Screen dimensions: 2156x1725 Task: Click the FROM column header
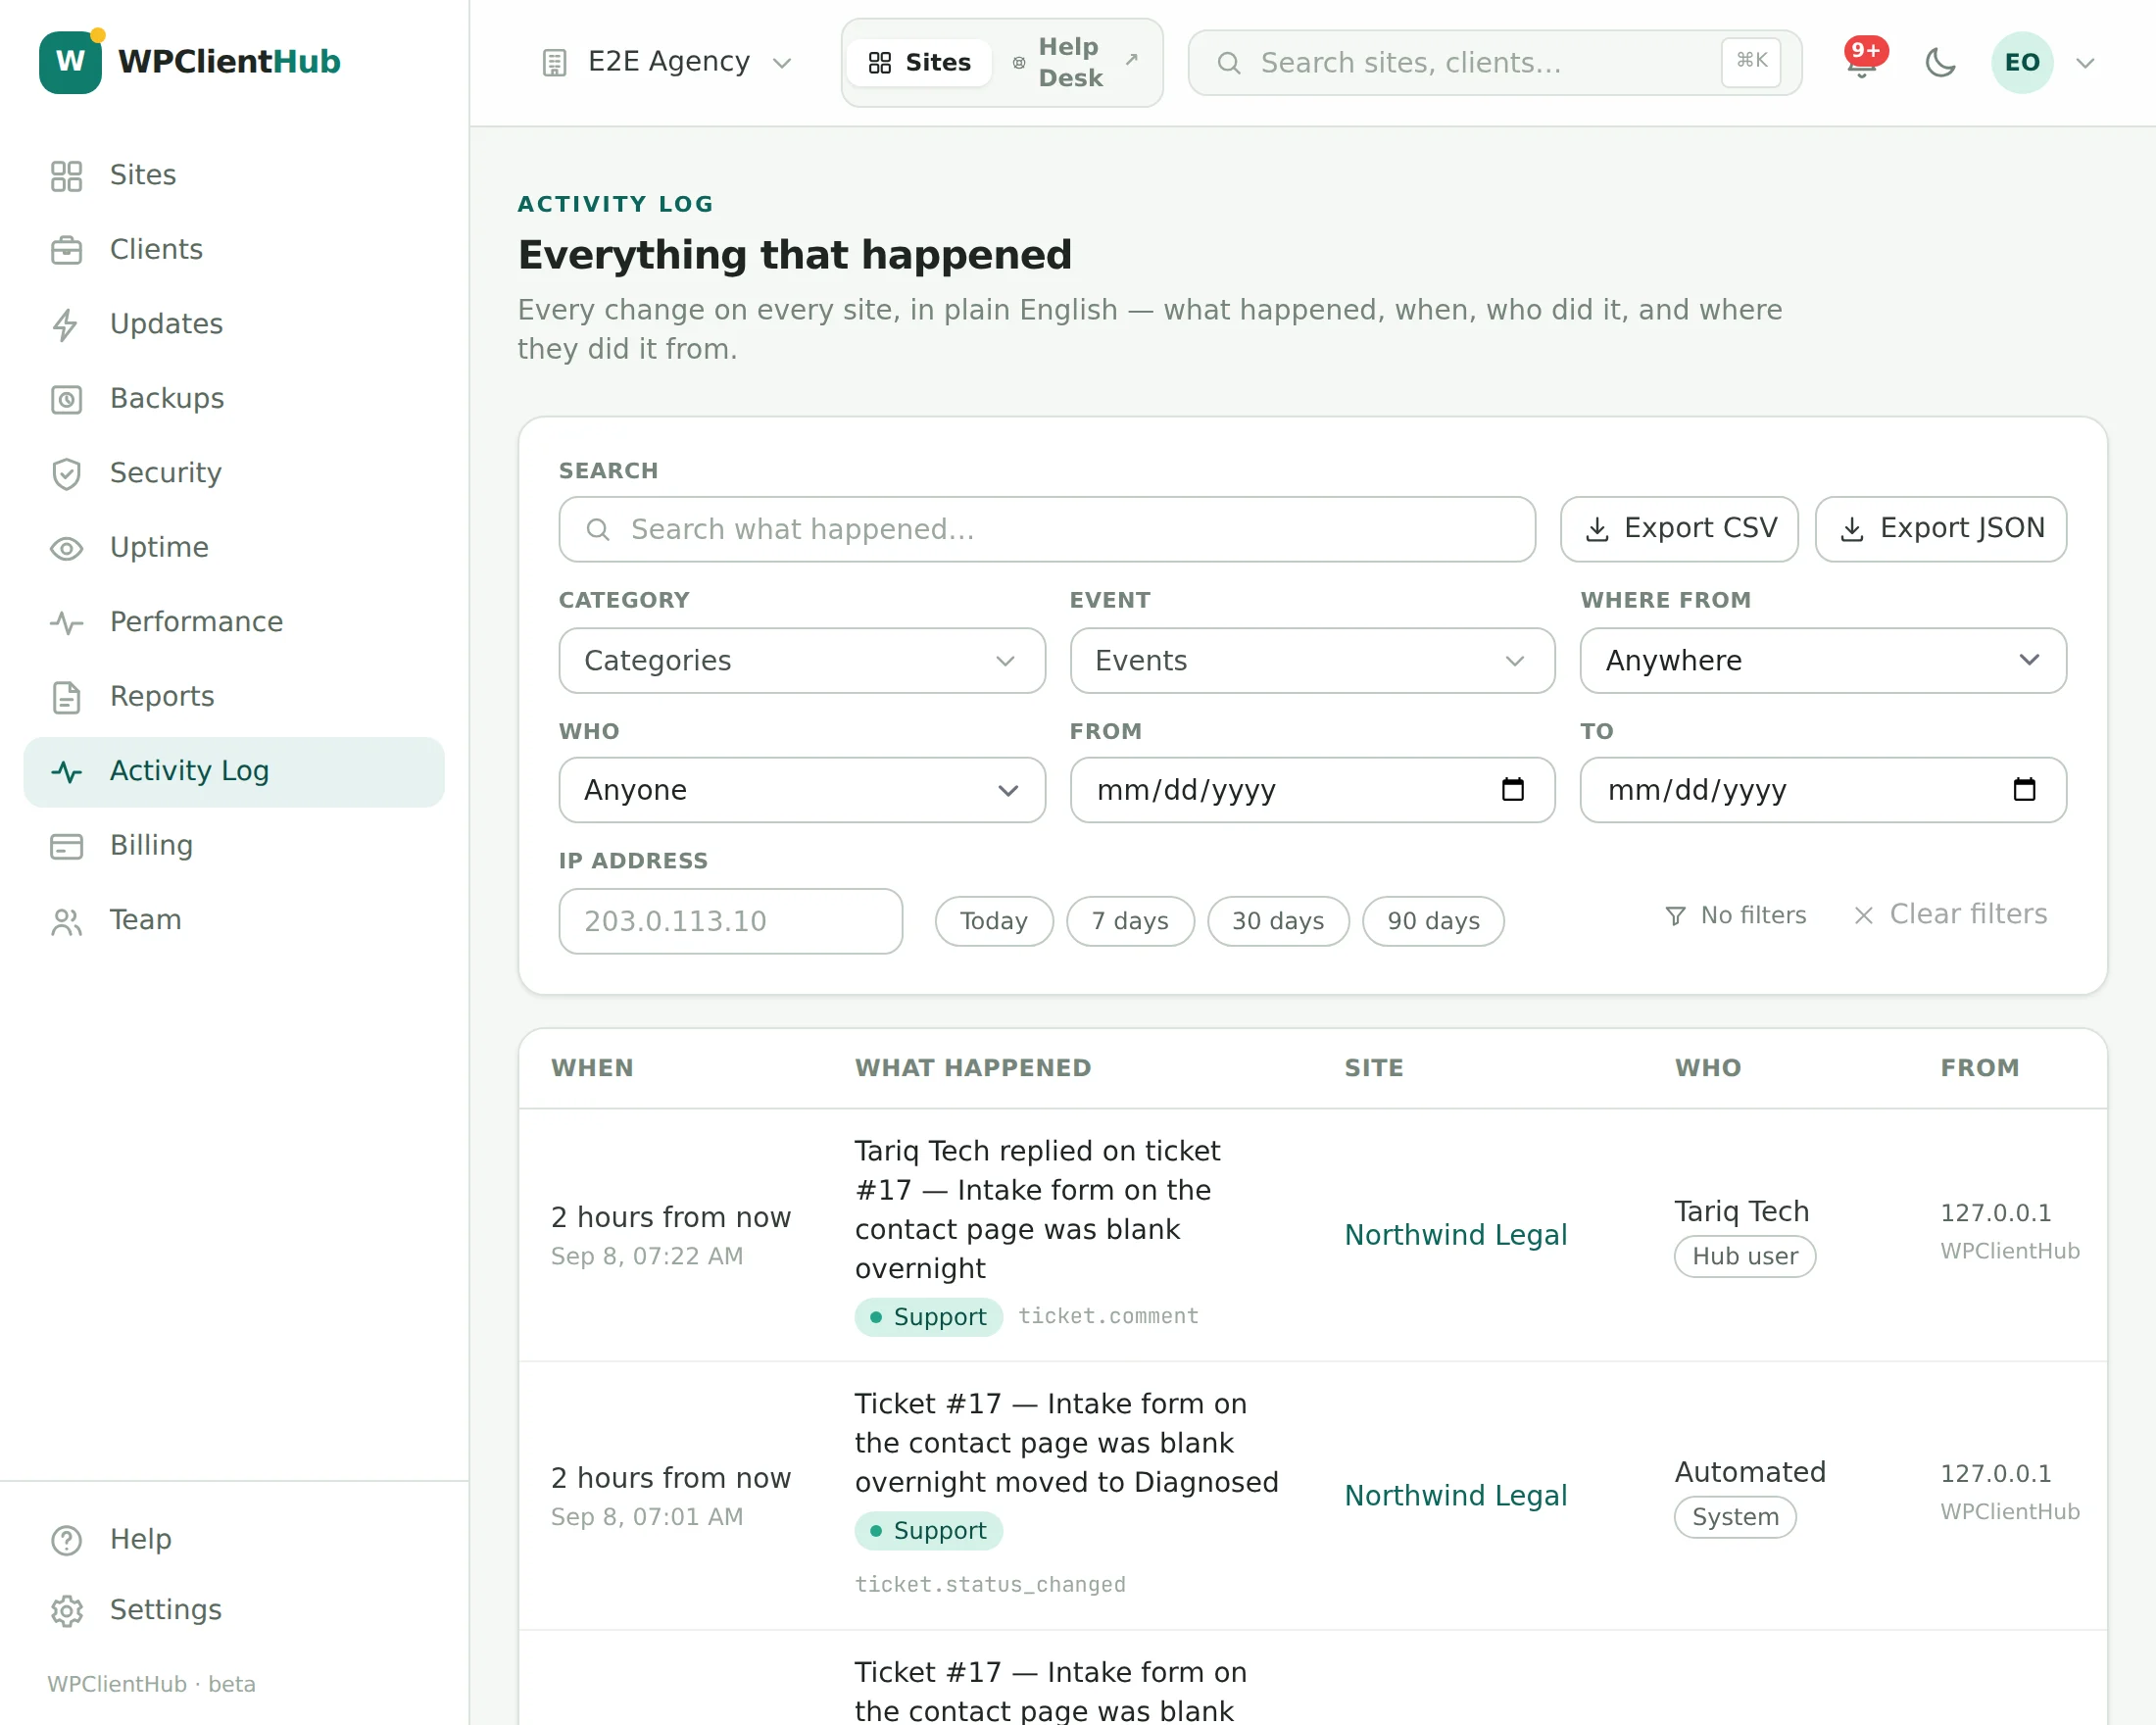[1980, 1068]
